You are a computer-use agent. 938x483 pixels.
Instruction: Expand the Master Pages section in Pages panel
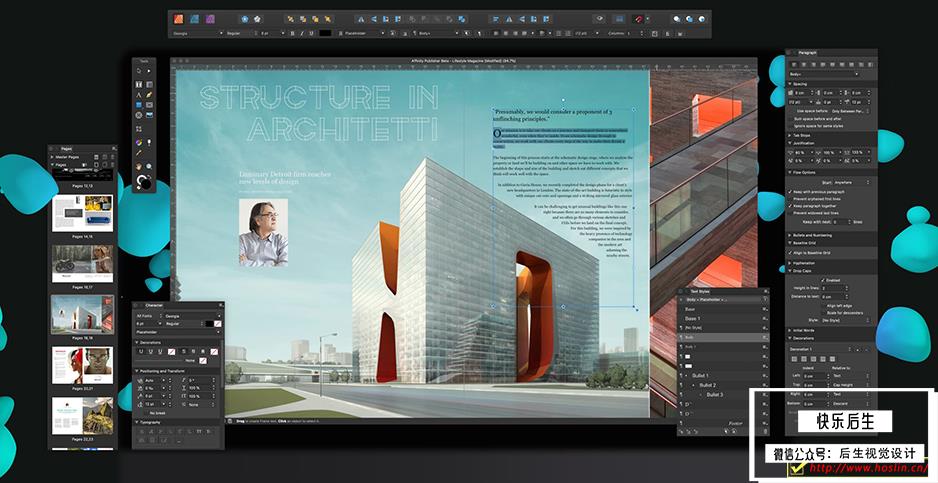pos(52,157)
